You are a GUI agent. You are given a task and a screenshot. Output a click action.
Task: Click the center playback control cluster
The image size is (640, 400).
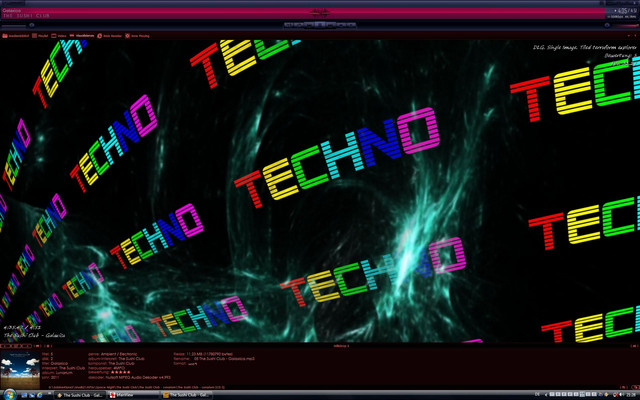click(x=320, y=25)
